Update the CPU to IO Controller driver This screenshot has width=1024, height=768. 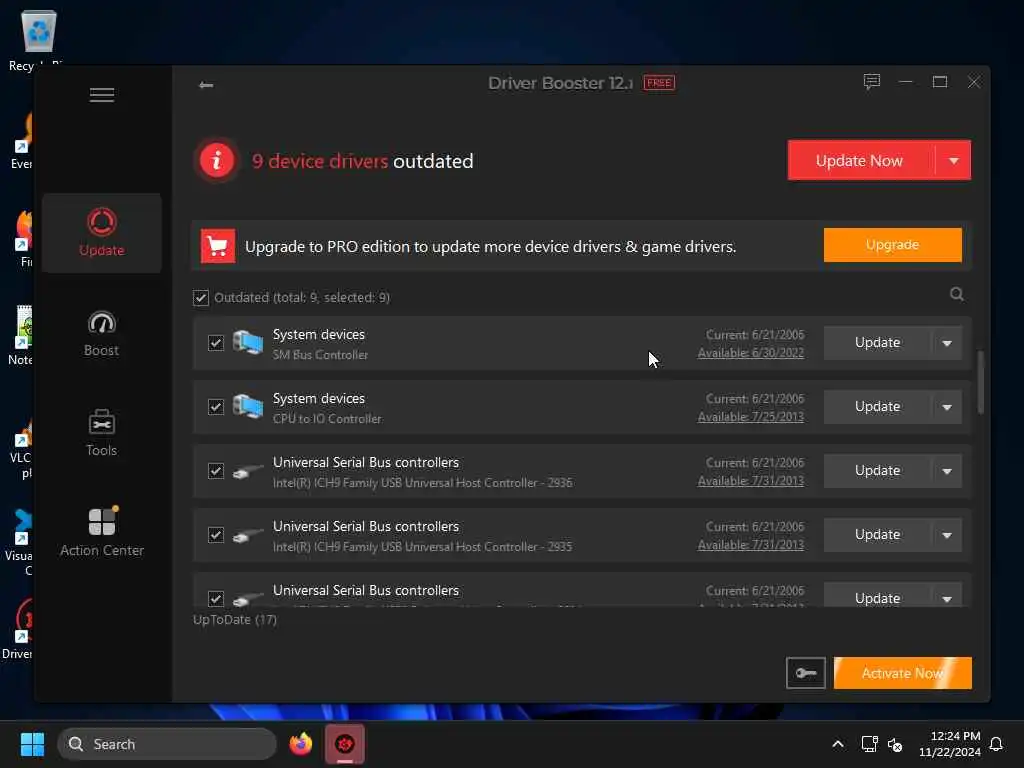[877, 407]
